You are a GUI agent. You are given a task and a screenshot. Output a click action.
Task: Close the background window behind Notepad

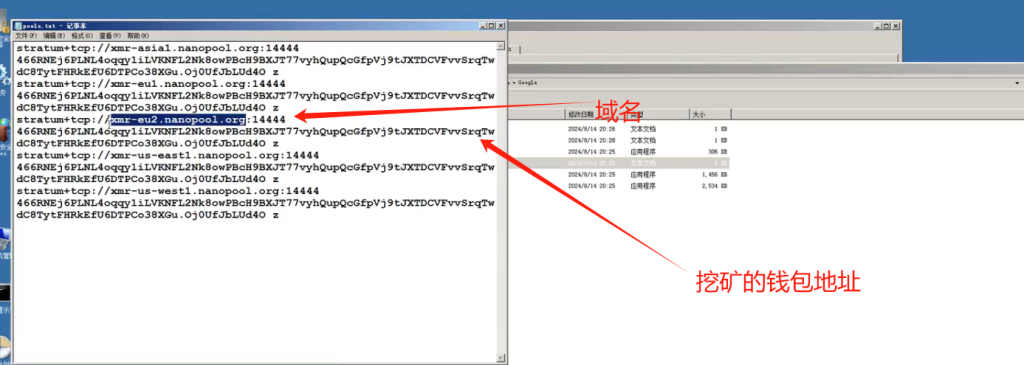tap(896, 26)
